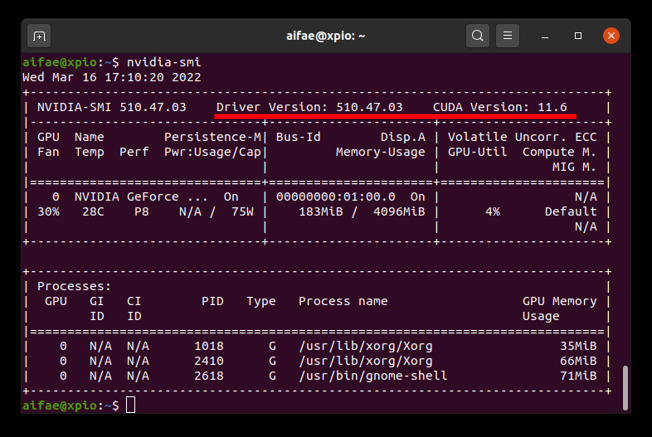Click the GPU-Util header

[477, 152]
